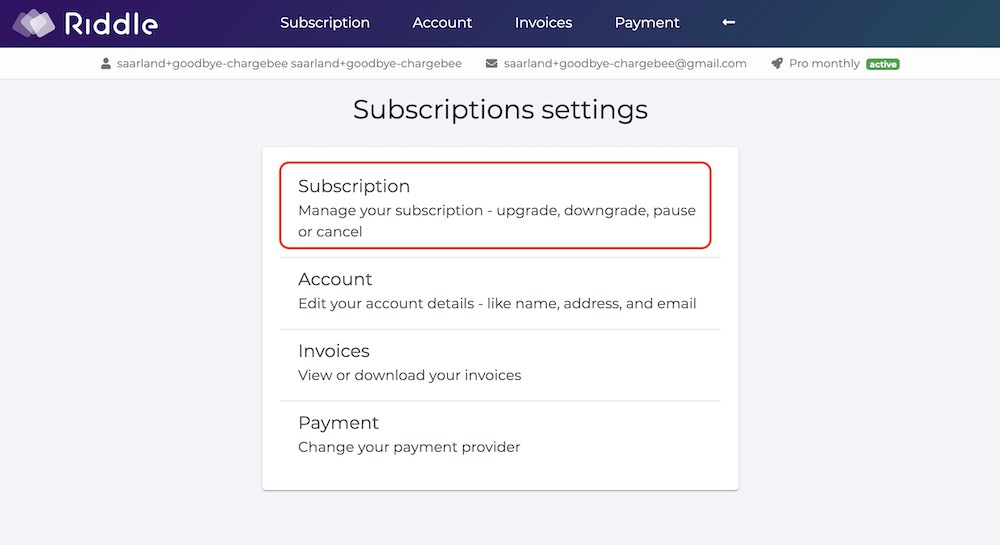Click the envelope email icon
Viewport: 1000px width, 545px height.
[491, 64]
